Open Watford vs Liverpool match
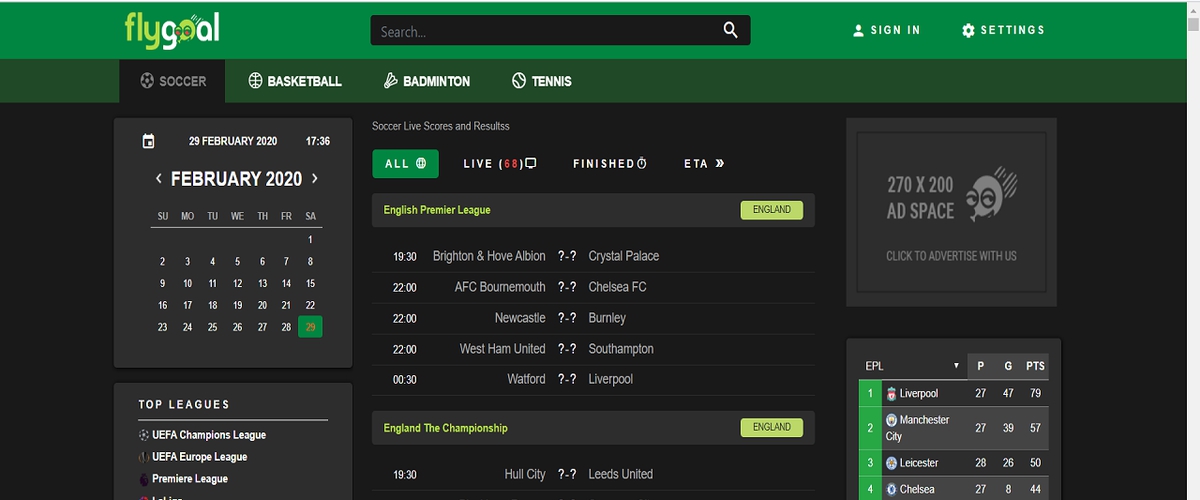This screenshot has width=1200, height=500. [x=593, y=379]
